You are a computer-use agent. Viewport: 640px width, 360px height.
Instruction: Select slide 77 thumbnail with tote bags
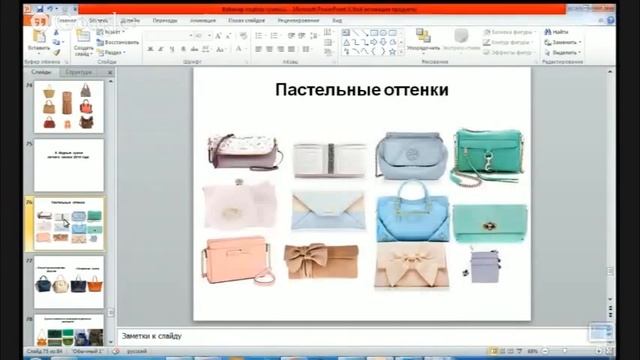69,282
